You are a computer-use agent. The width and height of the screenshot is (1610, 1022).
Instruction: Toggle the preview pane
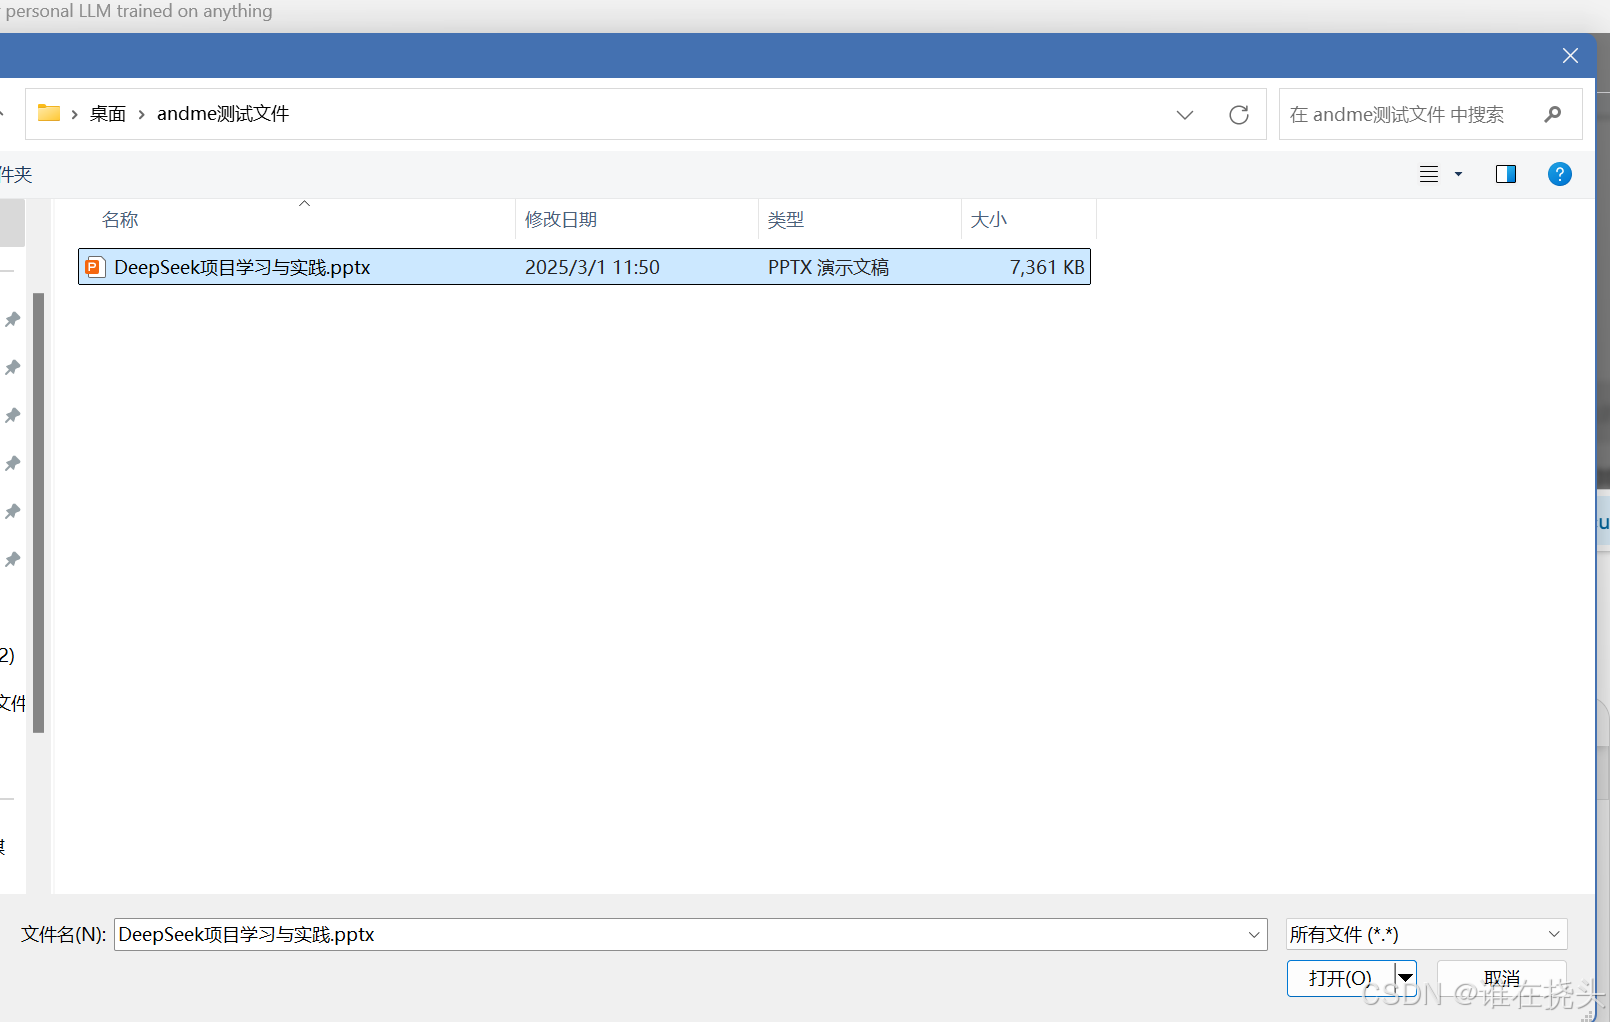[1506, 174]
